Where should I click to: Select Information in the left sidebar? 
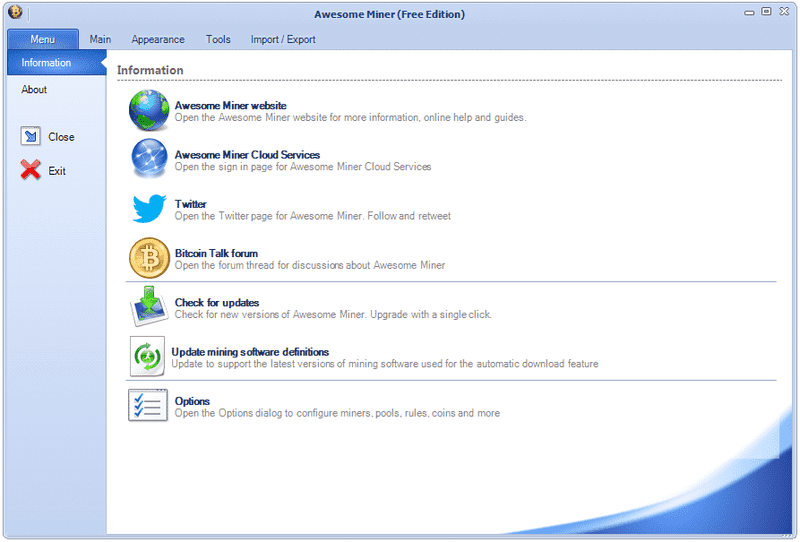(47, 63)
